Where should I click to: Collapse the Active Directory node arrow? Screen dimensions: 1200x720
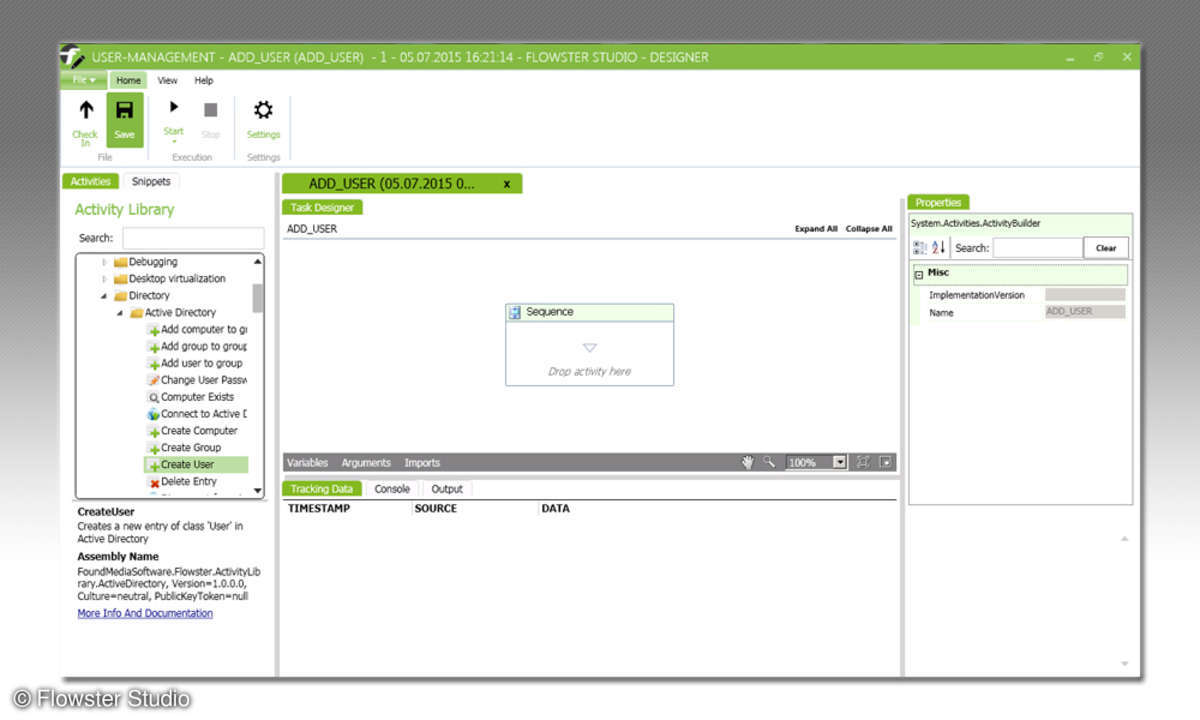point(120,313)
